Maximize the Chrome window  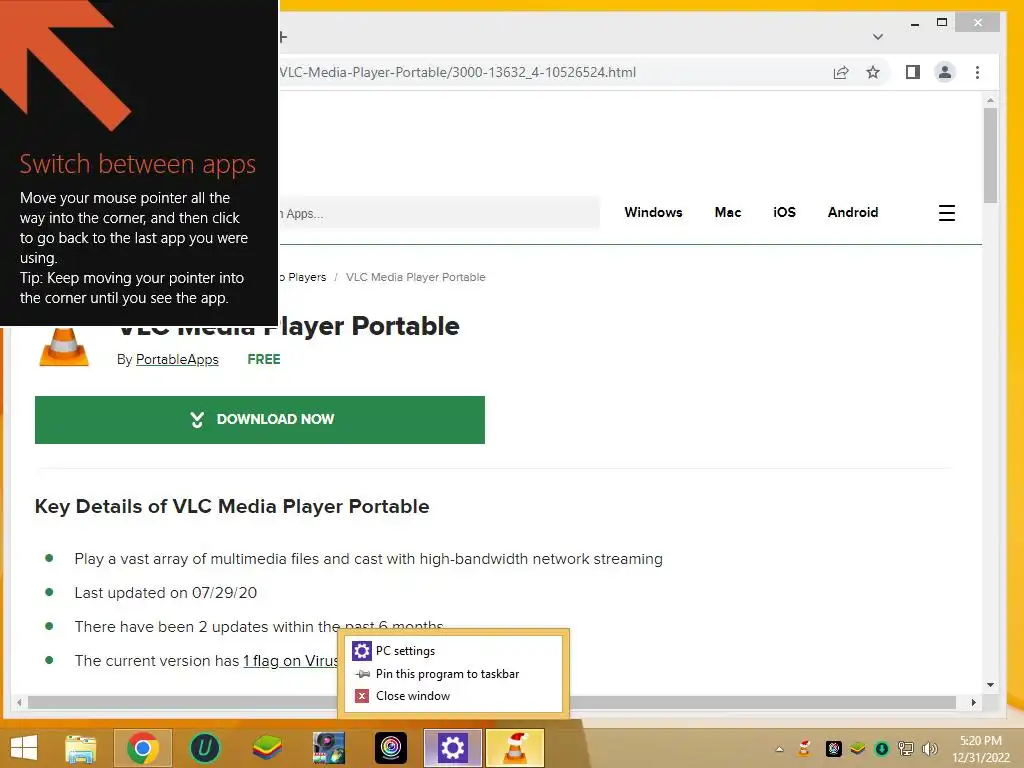click(x=942, y=23)
